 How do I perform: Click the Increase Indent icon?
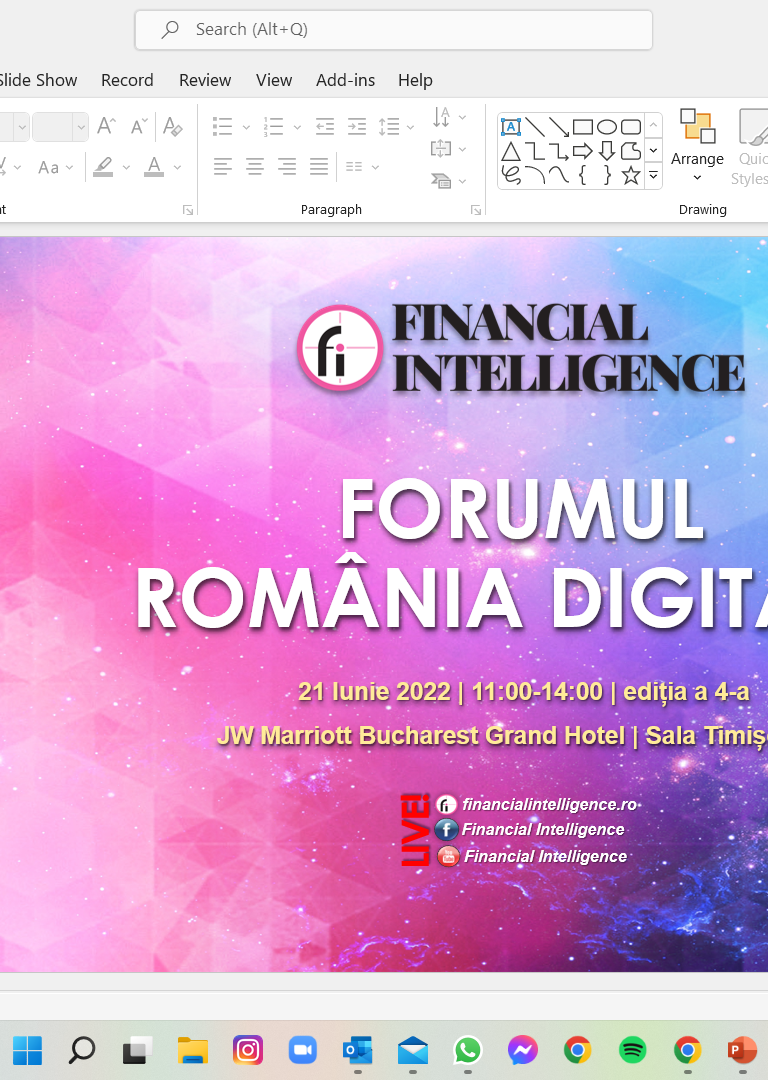(357, 127)
